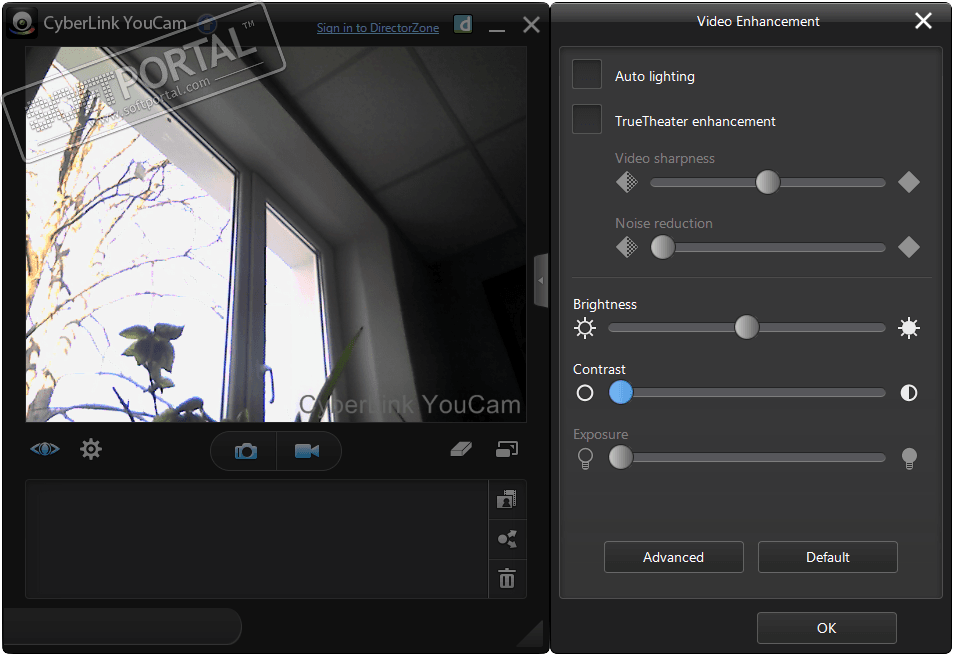The width and height of the screenshot is (957, 657).
Task: Click the YouCam logo icon in title bar
Action: point(23,23)
